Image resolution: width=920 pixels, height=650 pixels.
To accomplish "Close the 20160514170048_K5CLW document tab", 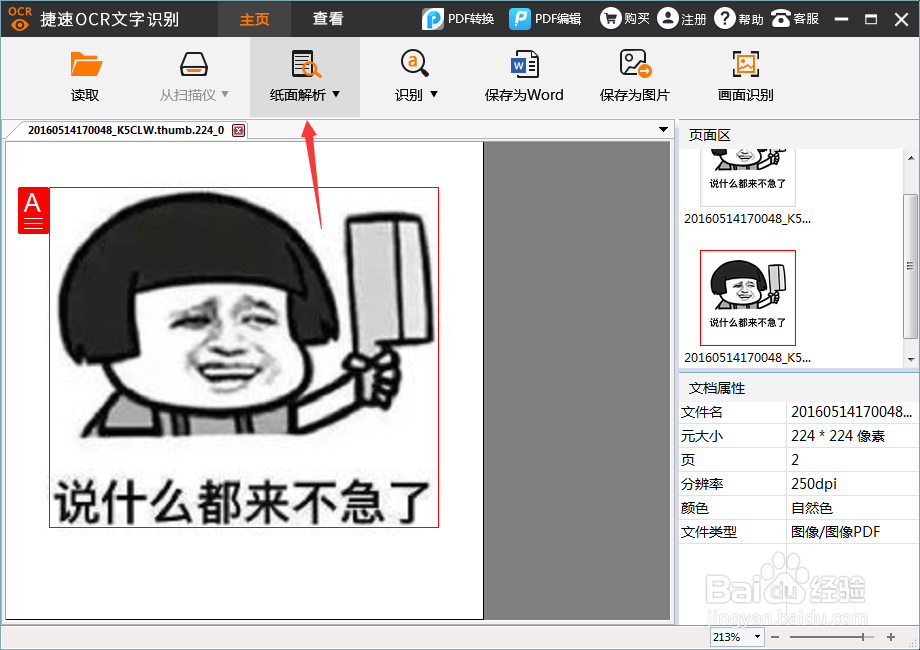I will [238, 130].
